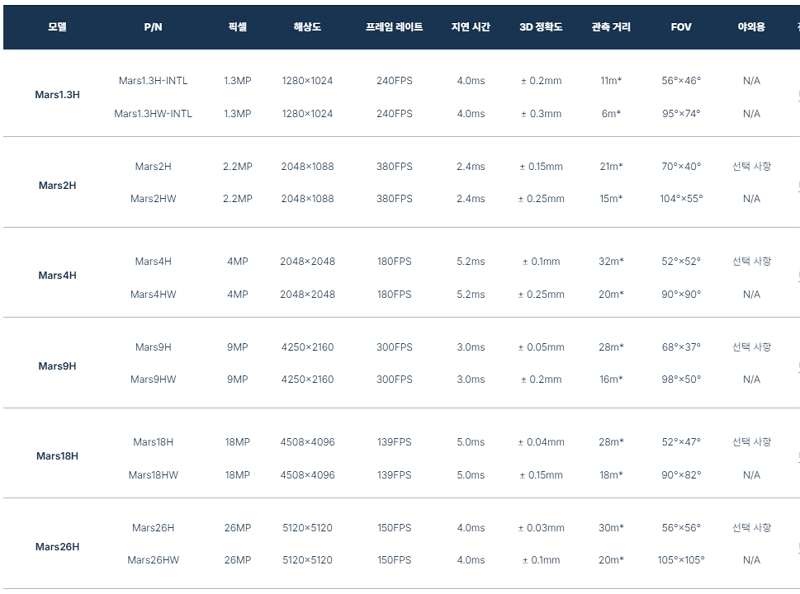Click the 30m* observation distance
The image size is (800, 594).
click(x=611, y=528)
